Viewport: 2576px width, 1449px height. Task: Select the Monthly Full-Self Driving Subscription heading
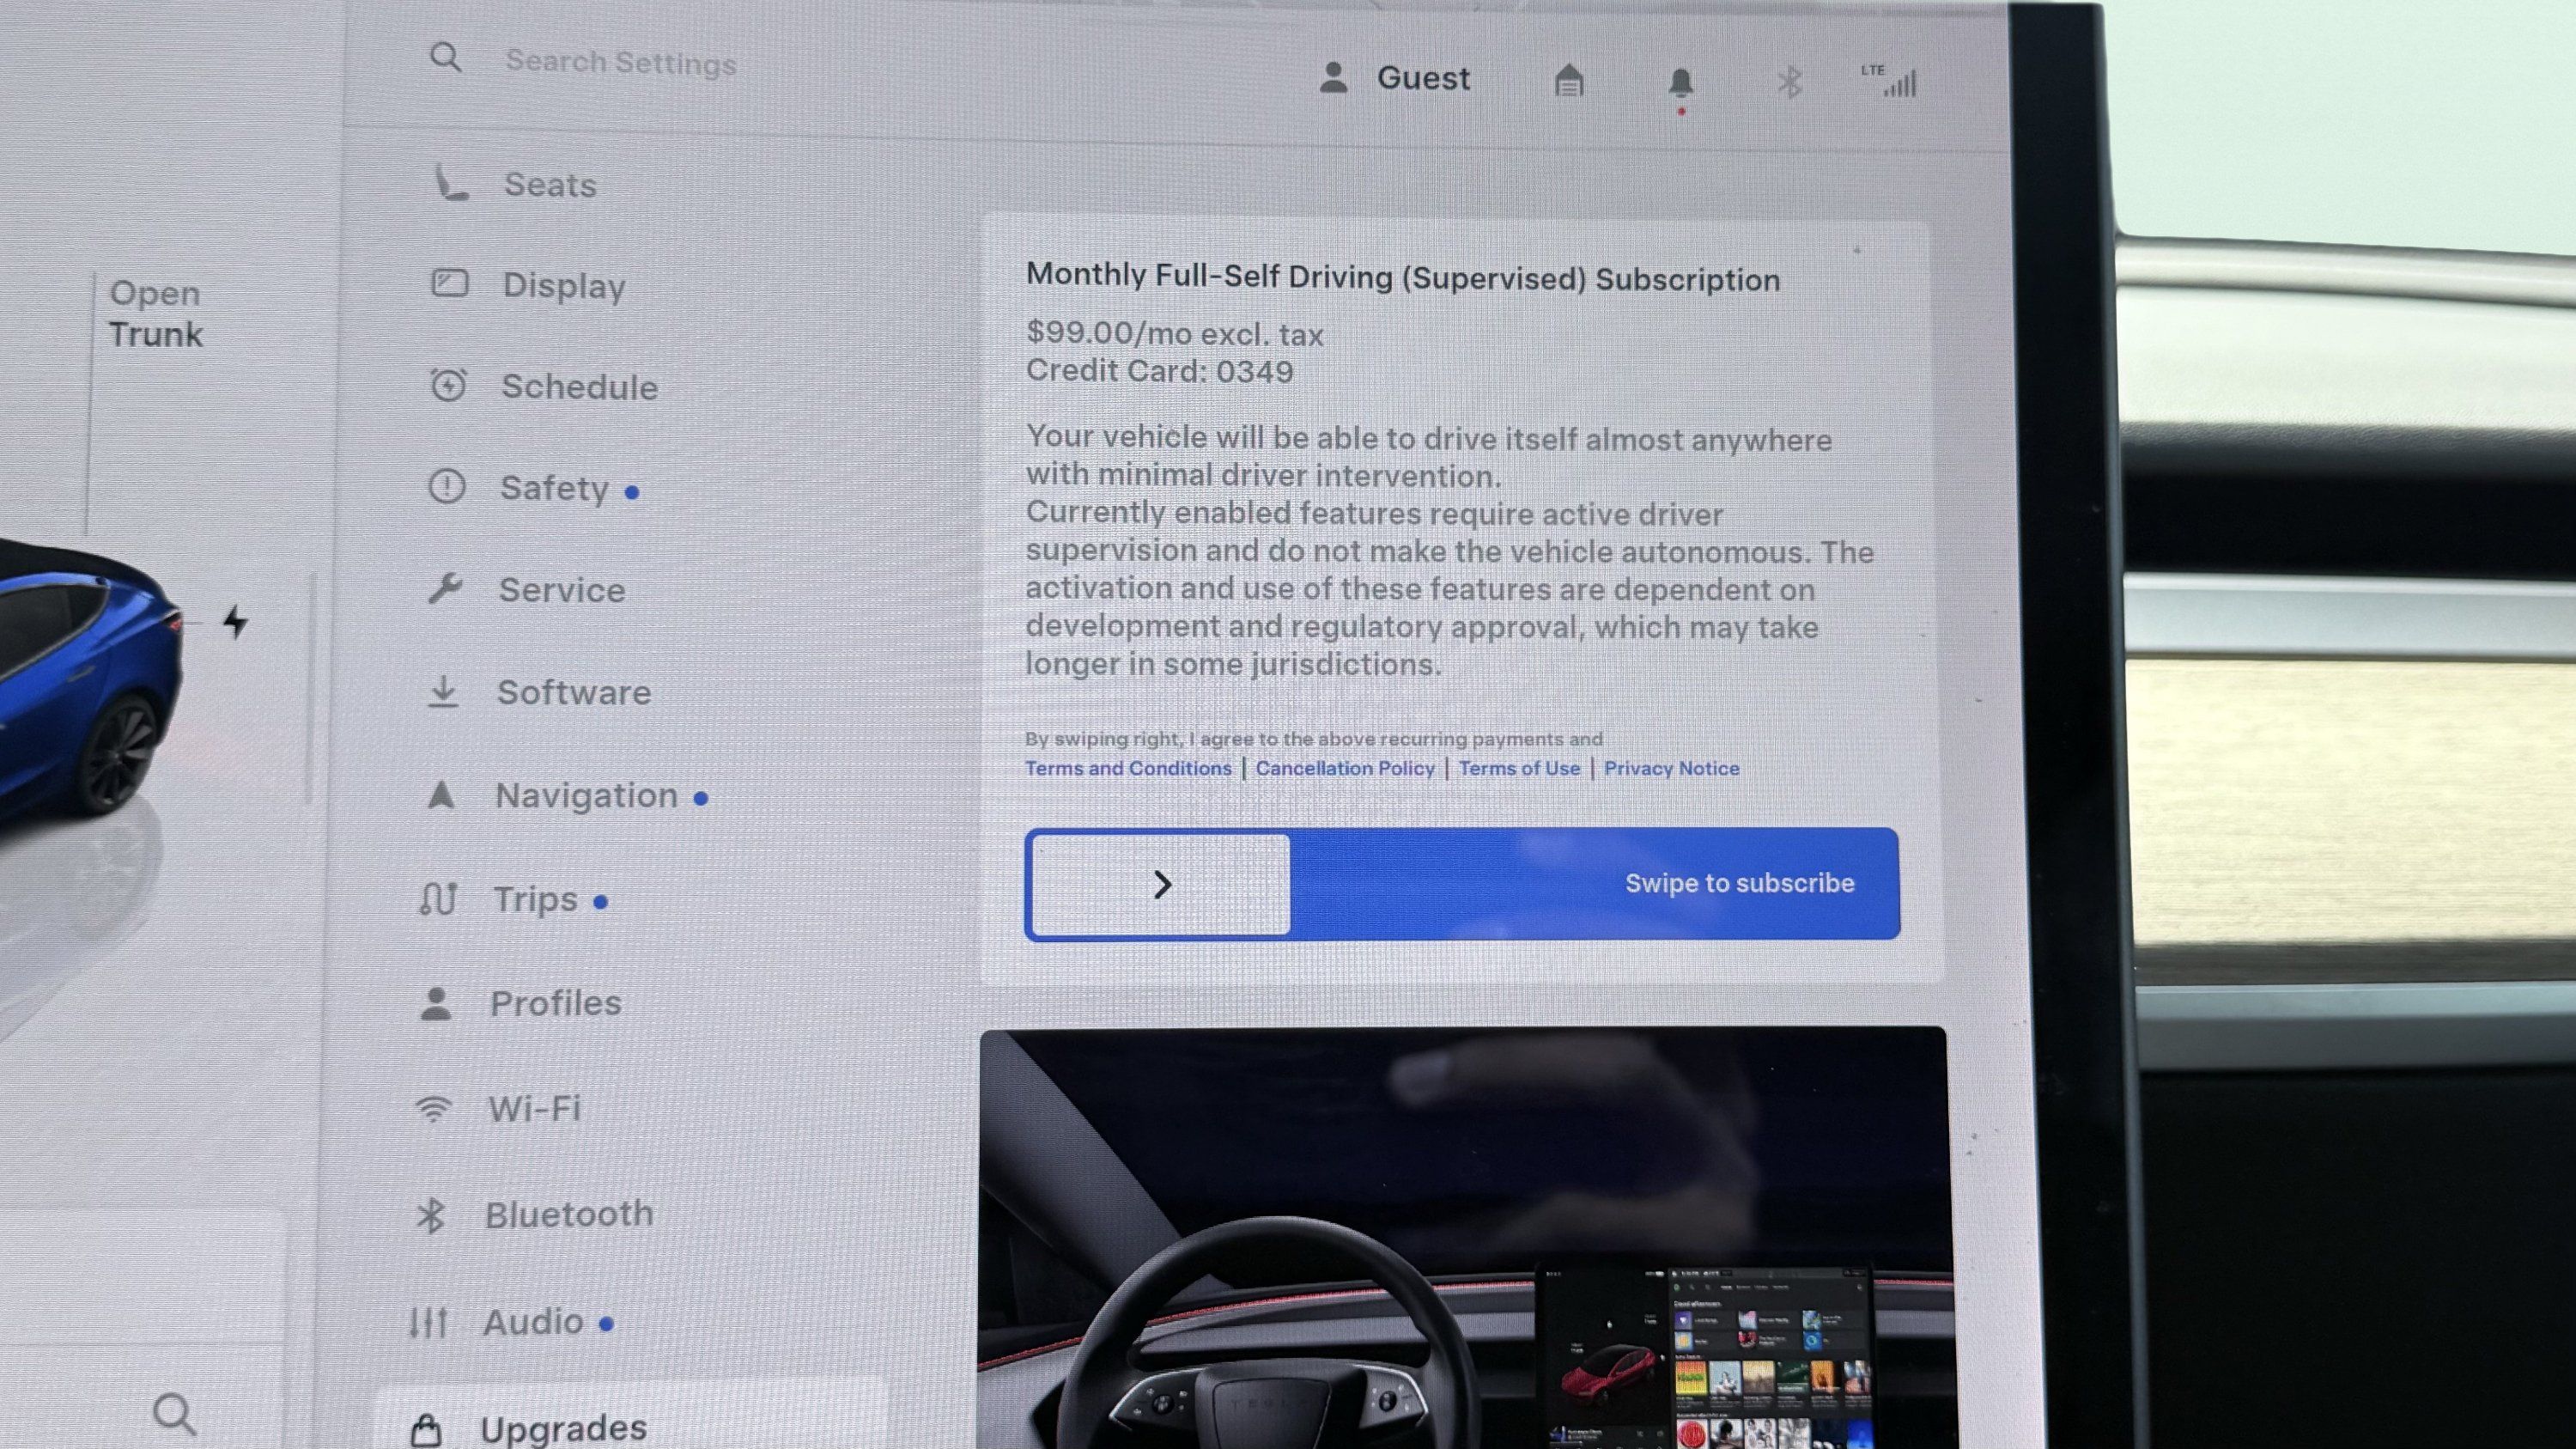point(1403,277)
